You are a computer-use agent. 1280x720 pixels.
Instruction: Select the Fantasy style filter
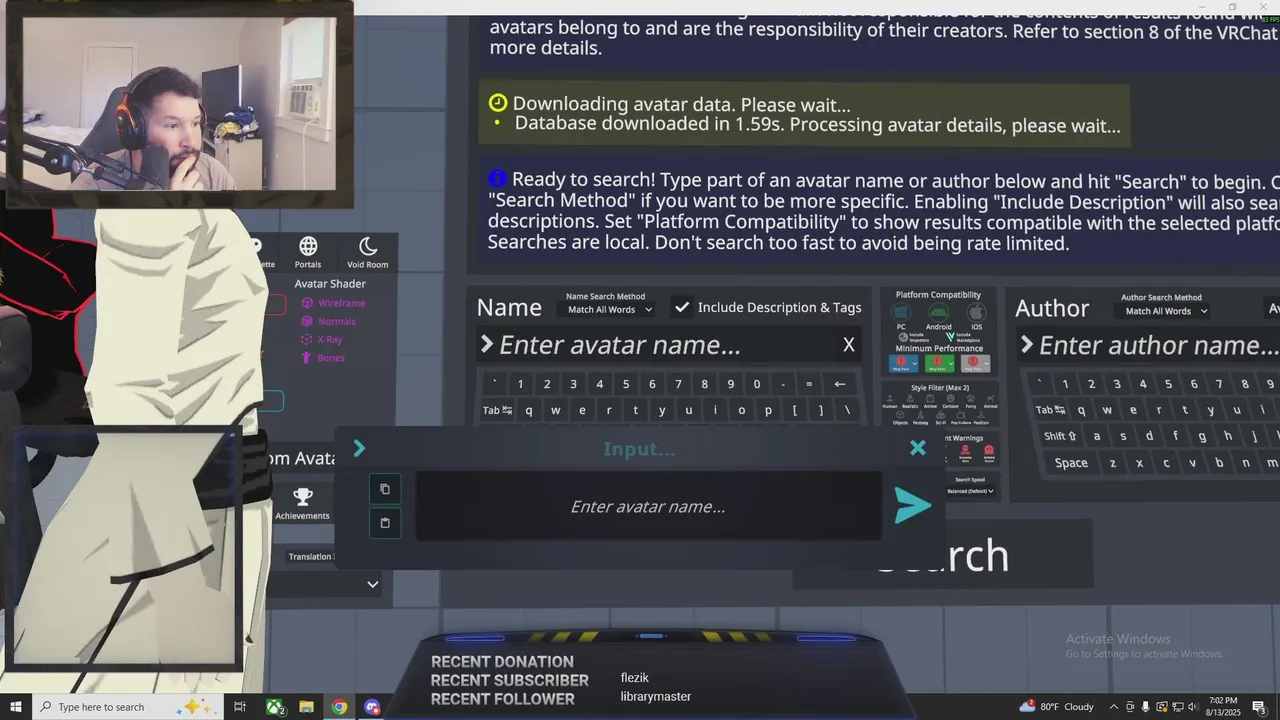(x=920, y=418)
